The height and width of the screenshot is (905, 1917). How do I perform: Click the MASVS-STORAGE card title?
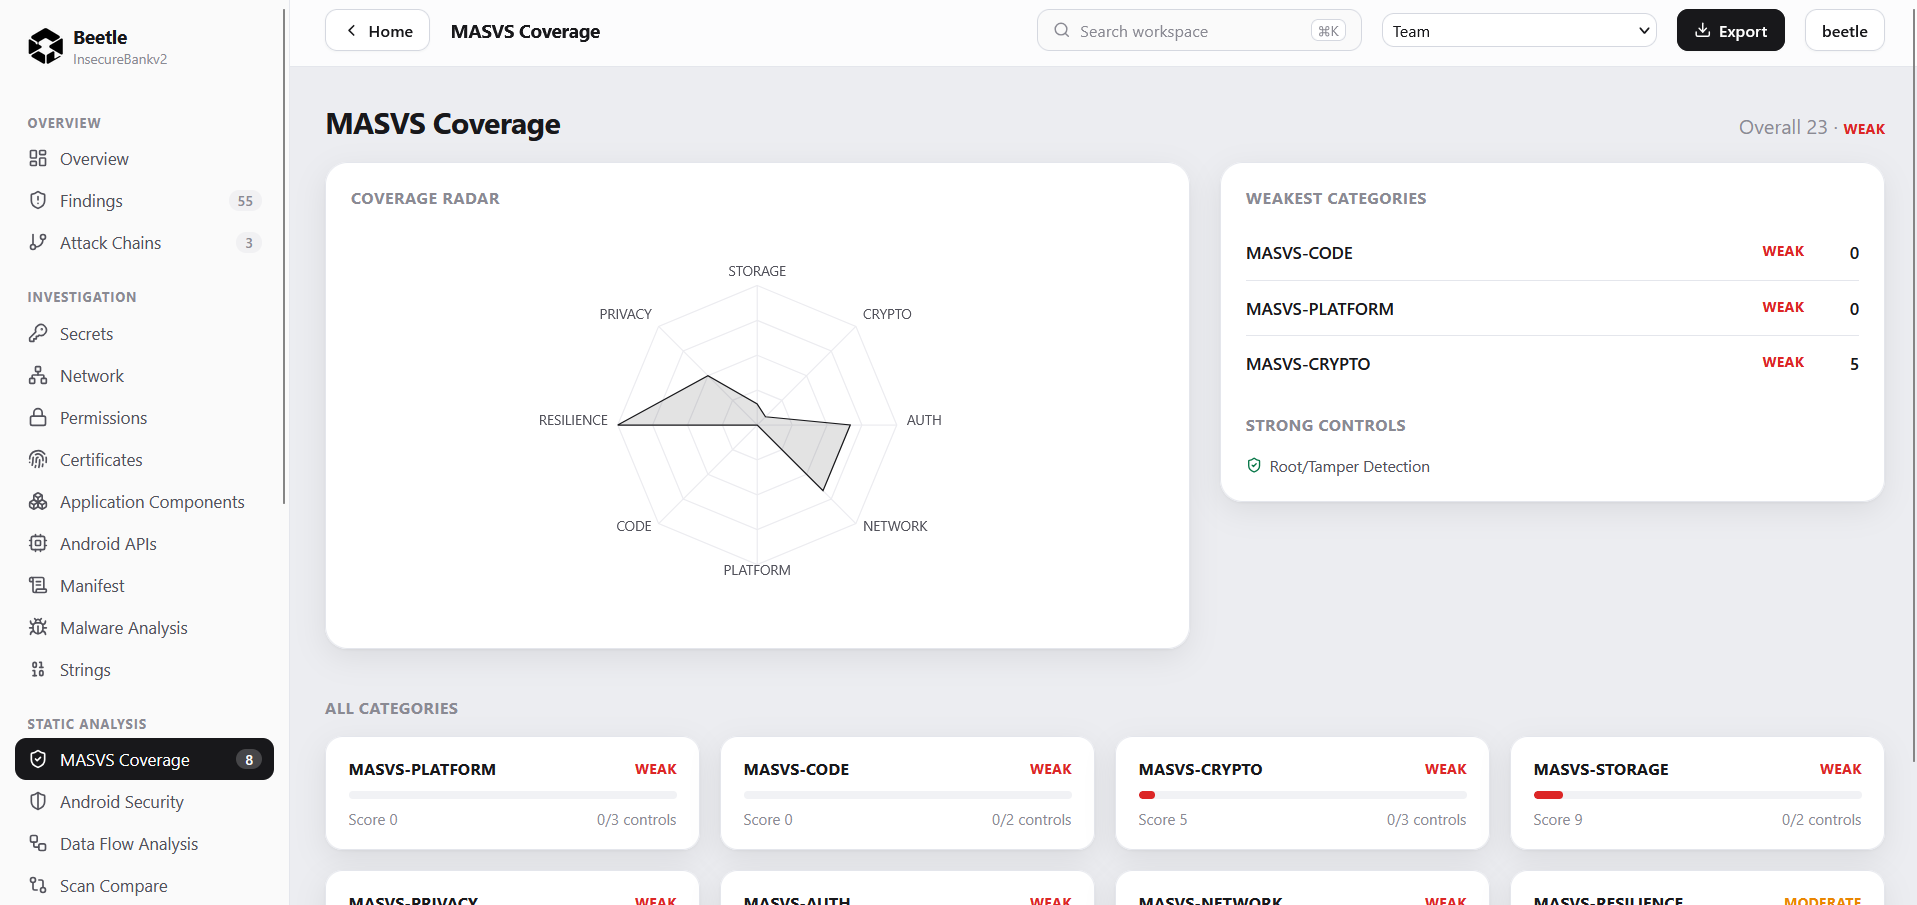(x=1601, y=769)
